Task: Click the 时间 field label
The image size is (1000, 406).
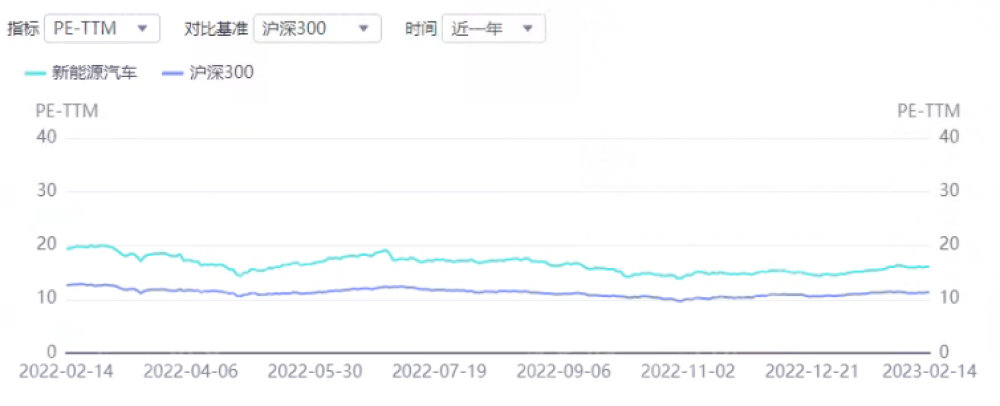Action: click(420, 28)
